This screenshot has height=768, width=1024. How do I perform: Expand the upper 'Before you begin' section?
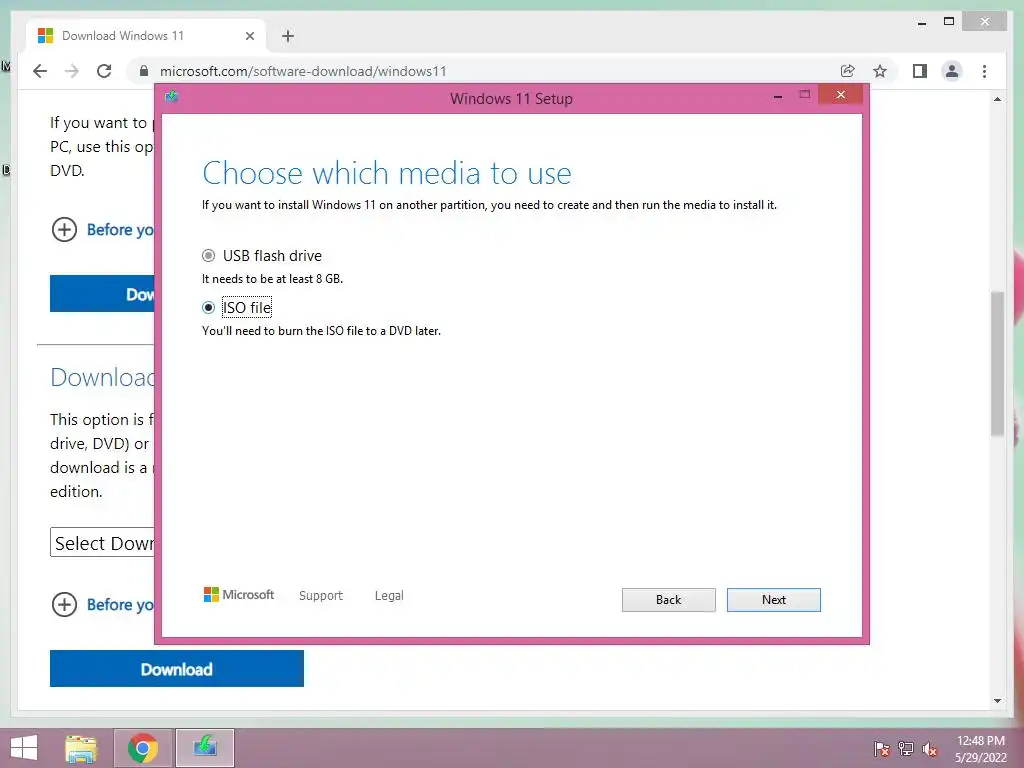coord(103,230)
